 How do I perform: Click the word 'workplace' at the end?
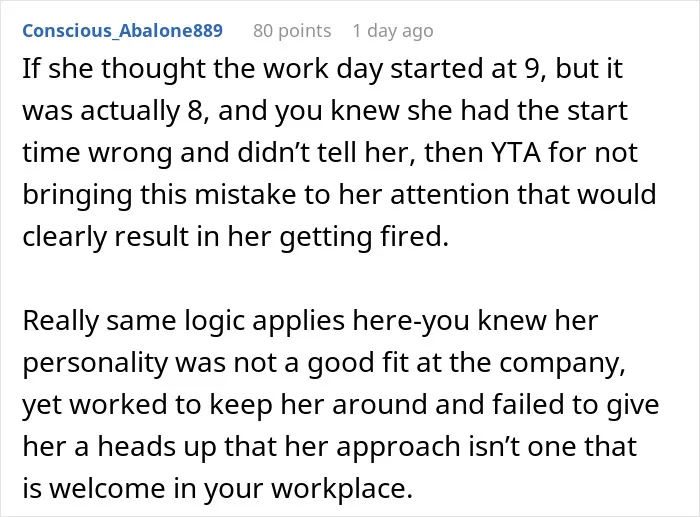(x=342, y=489)
